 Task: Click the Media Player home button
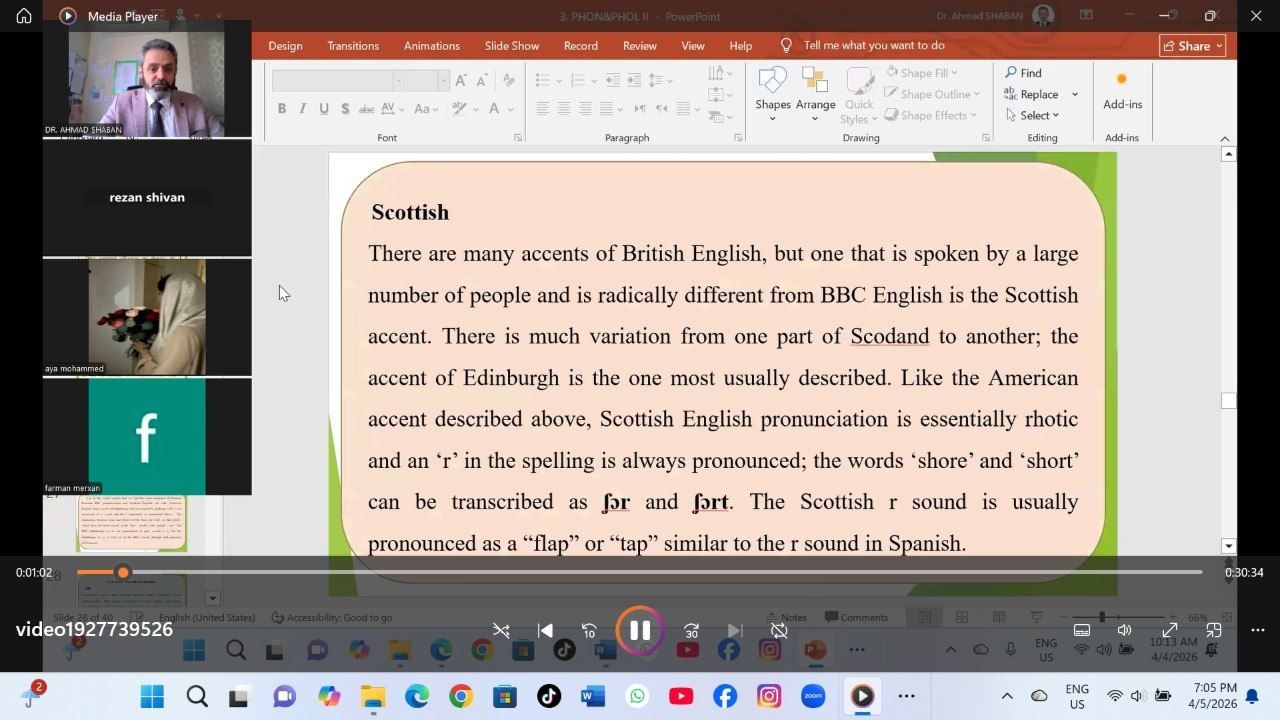tap(24, 16)
